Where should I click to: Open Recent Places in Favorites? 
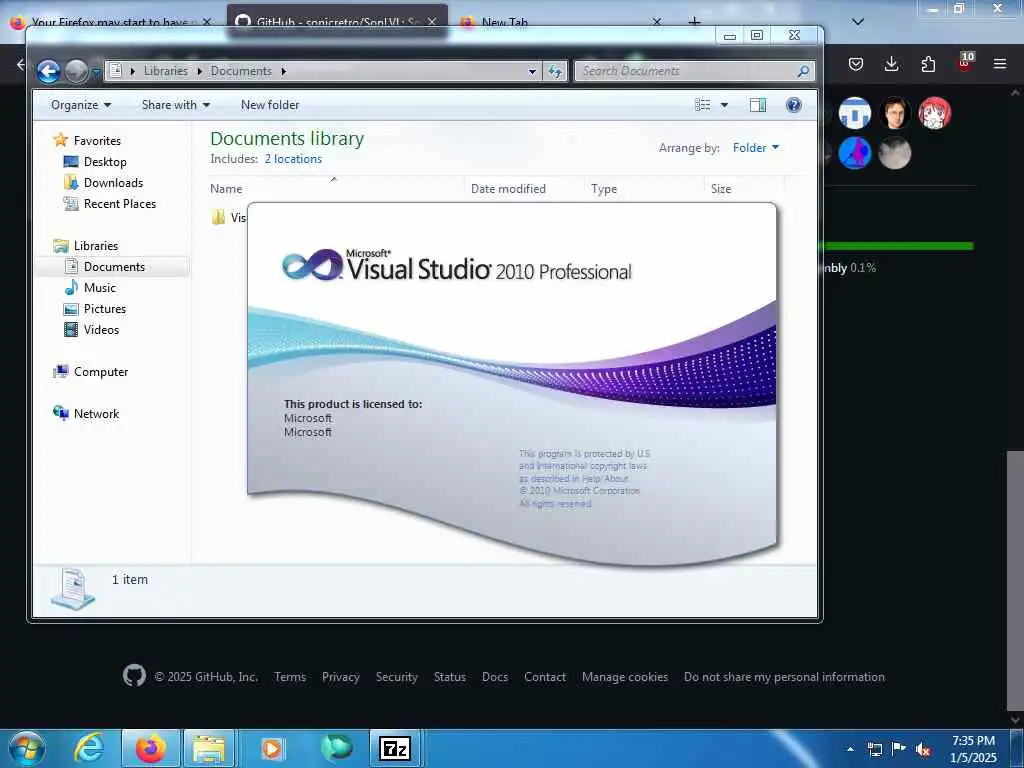(120, 203)
